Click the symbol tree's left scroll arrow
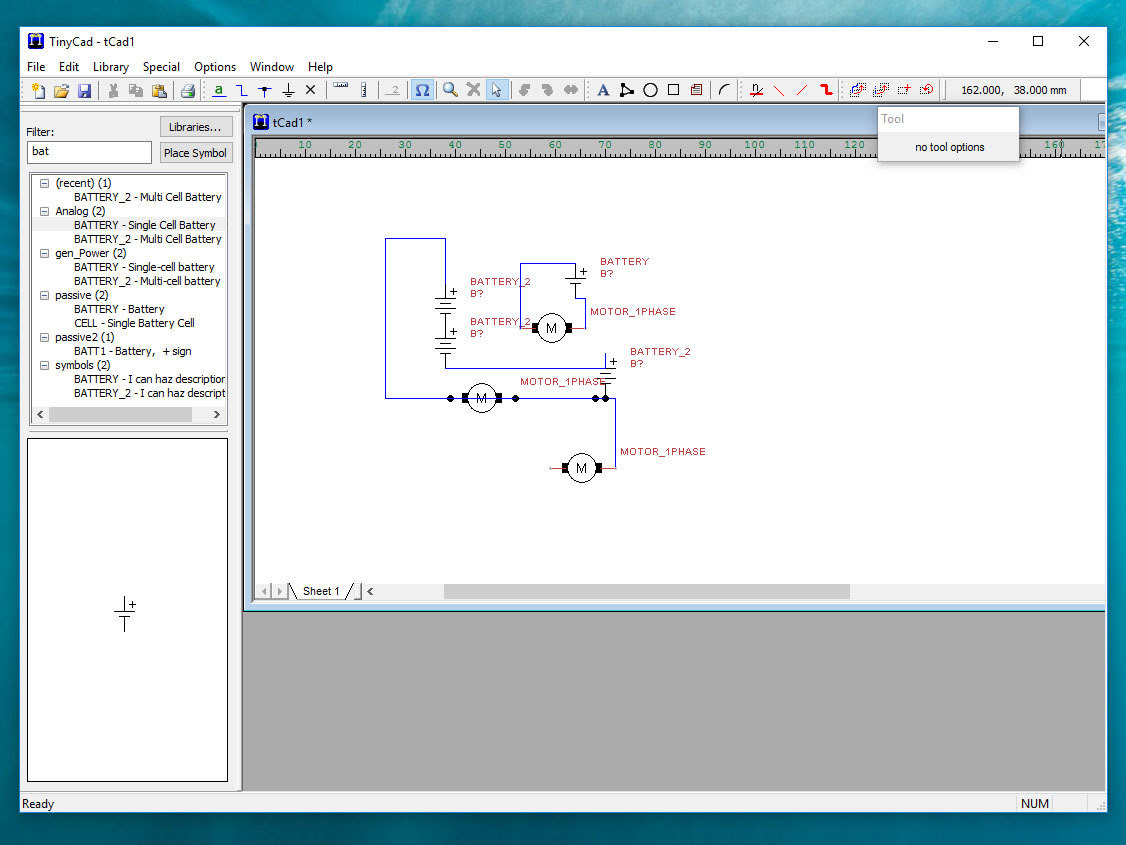 point(40,415)
